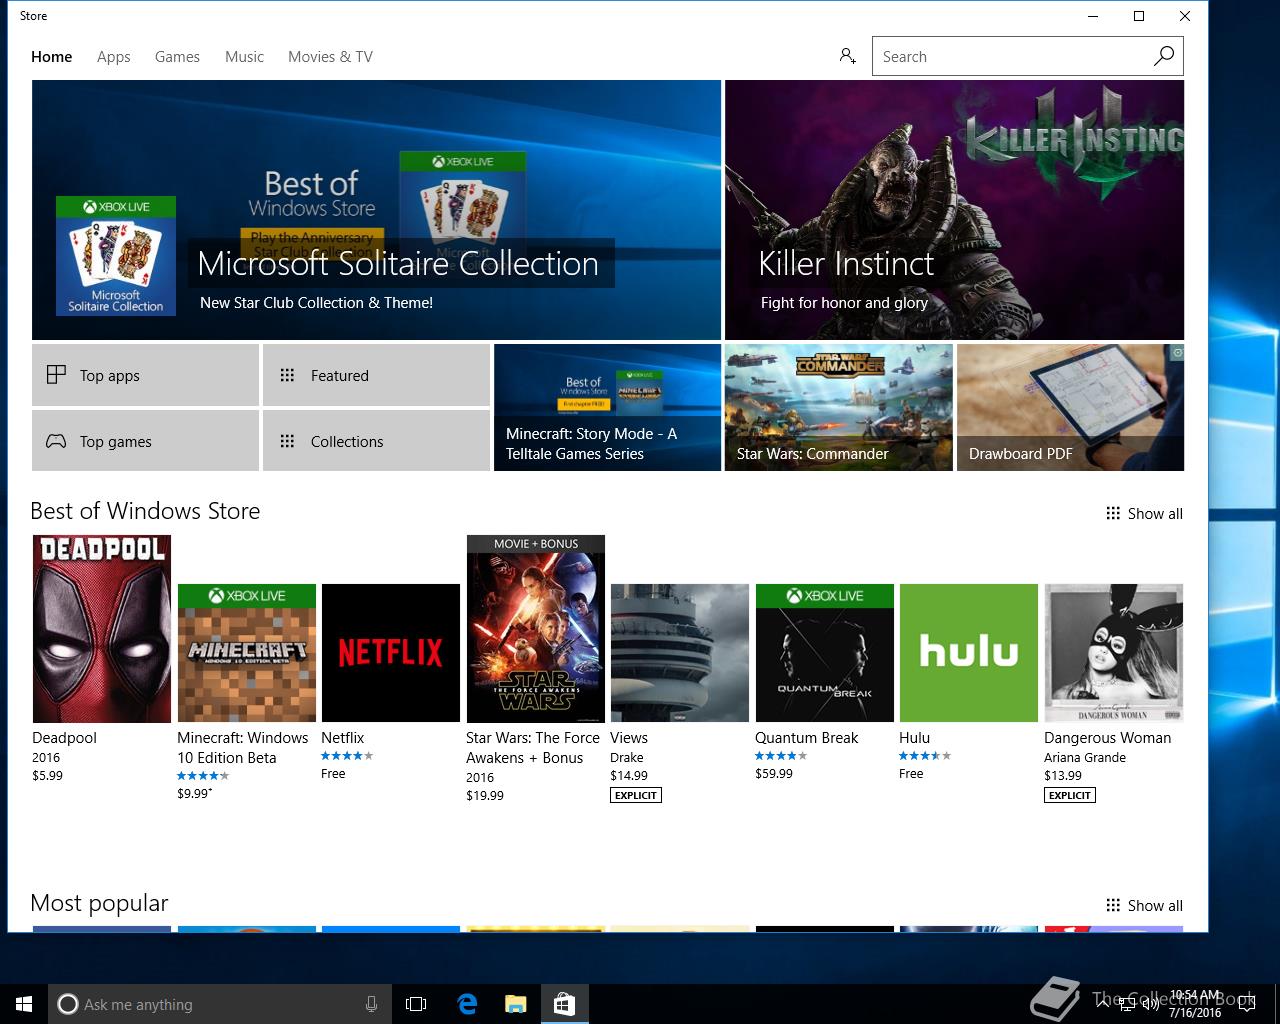
Task: Open Microsoft Edge from the taskbar
Action: pyautogui.click(x=467, y=1004)
